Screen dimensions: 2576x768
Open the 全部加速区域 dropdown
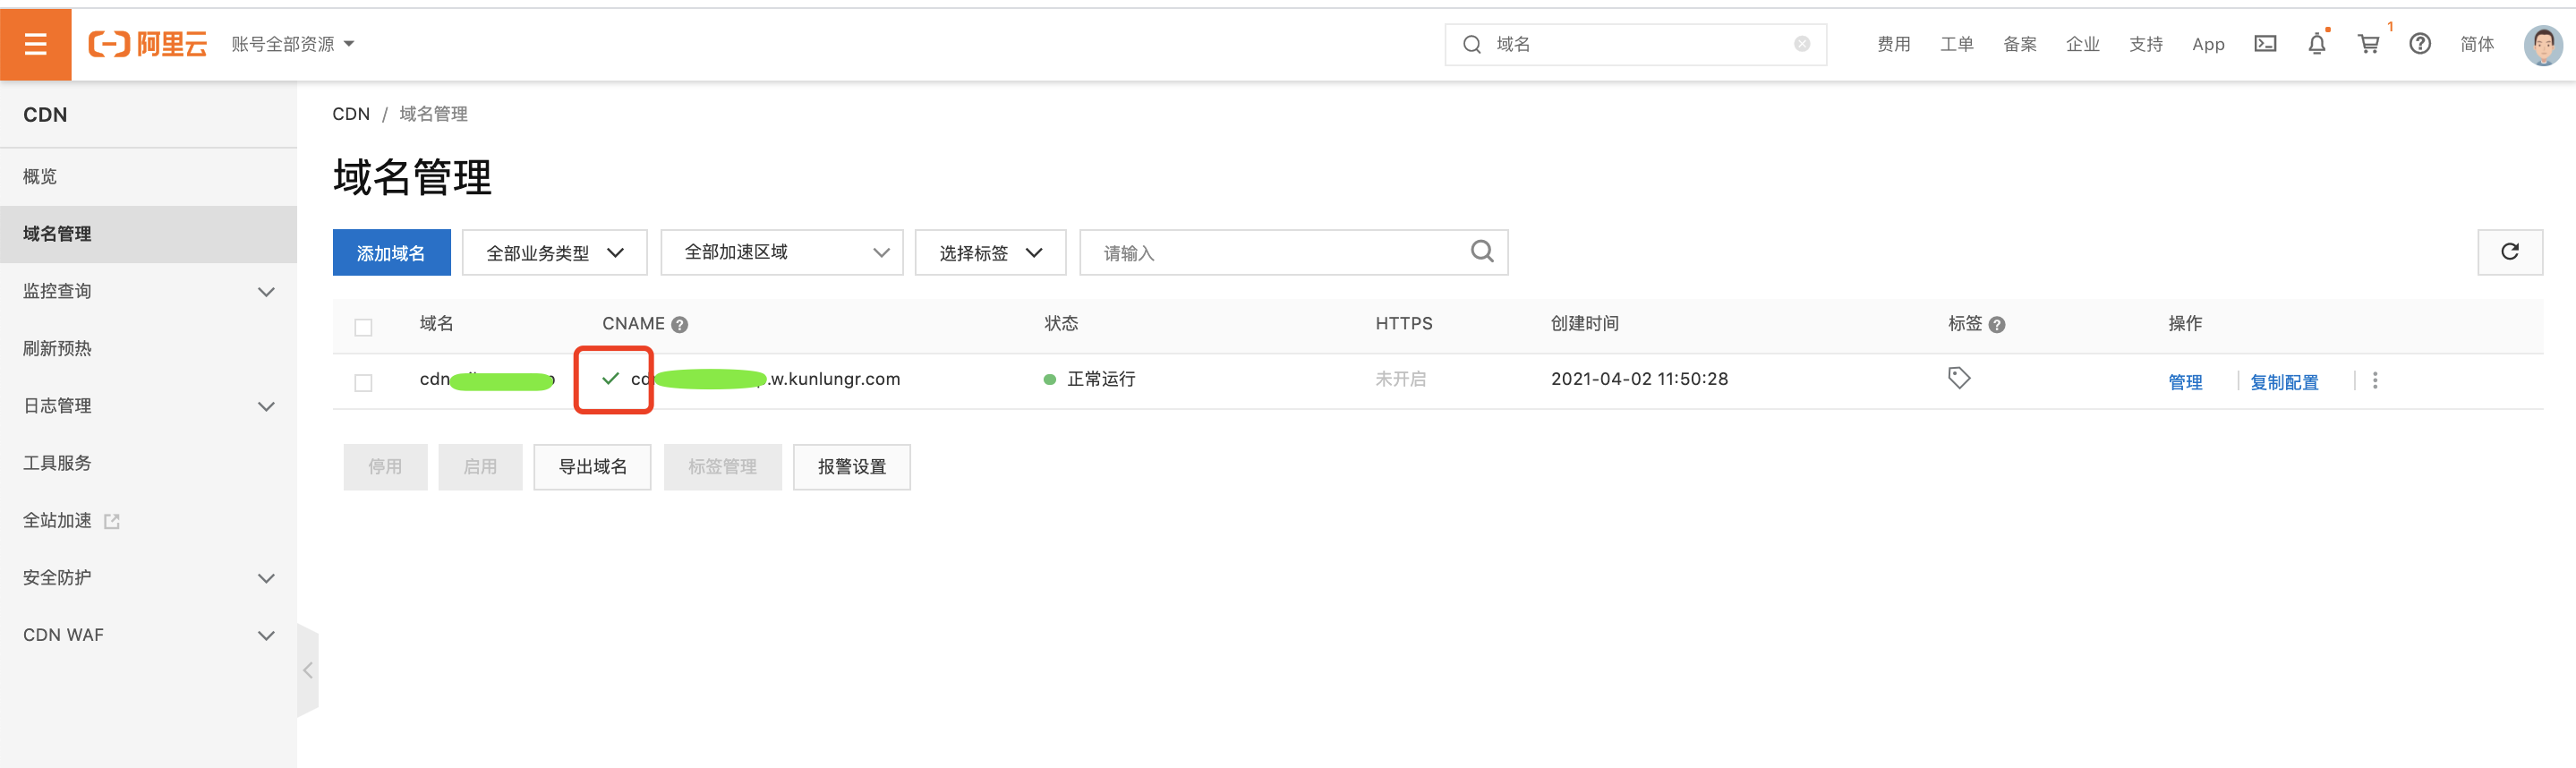[781, 253]
